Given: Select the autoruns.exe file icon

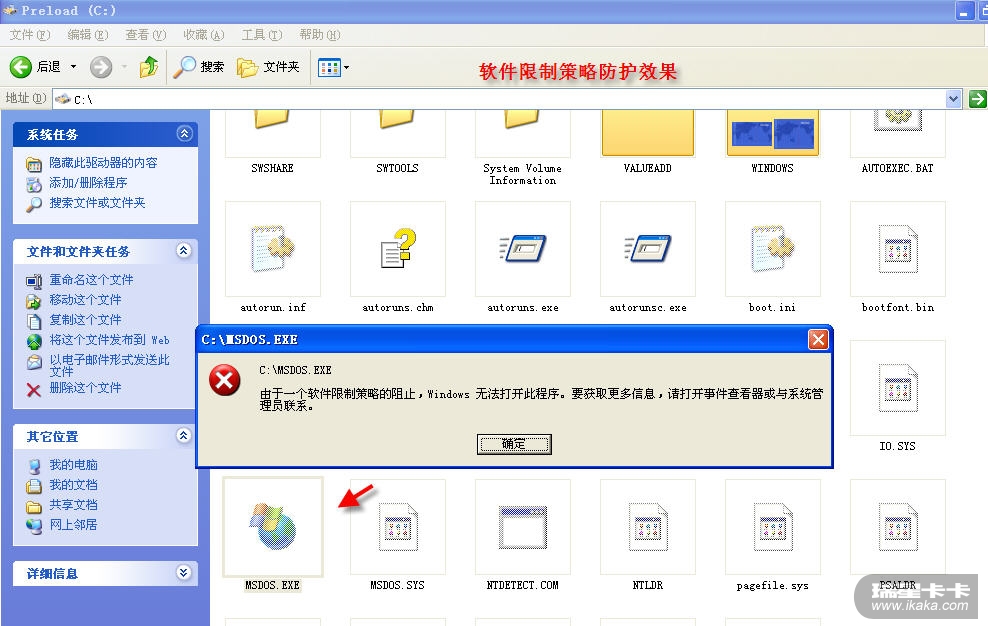Looking at the screenshot, I should 522,249.
